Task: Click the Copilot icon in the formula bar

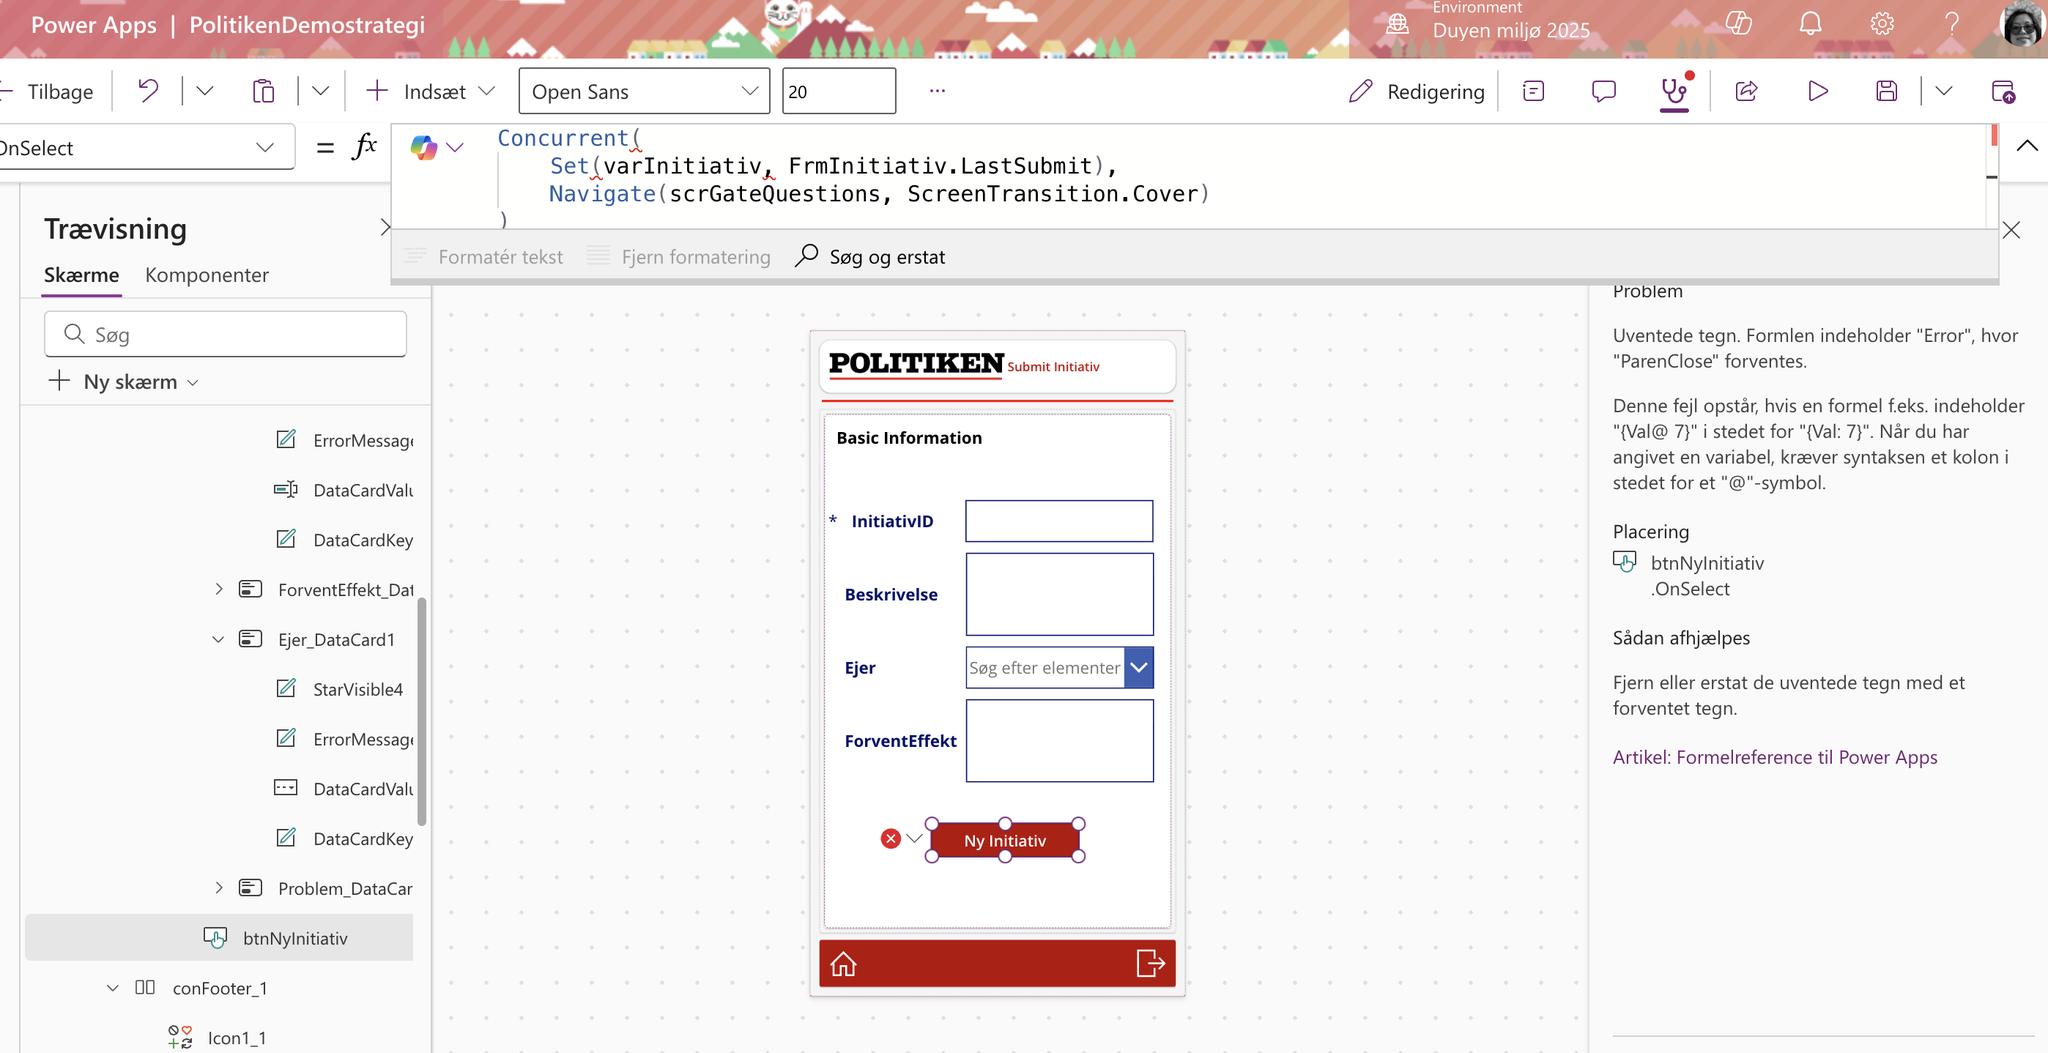Action: click(424, 147)
